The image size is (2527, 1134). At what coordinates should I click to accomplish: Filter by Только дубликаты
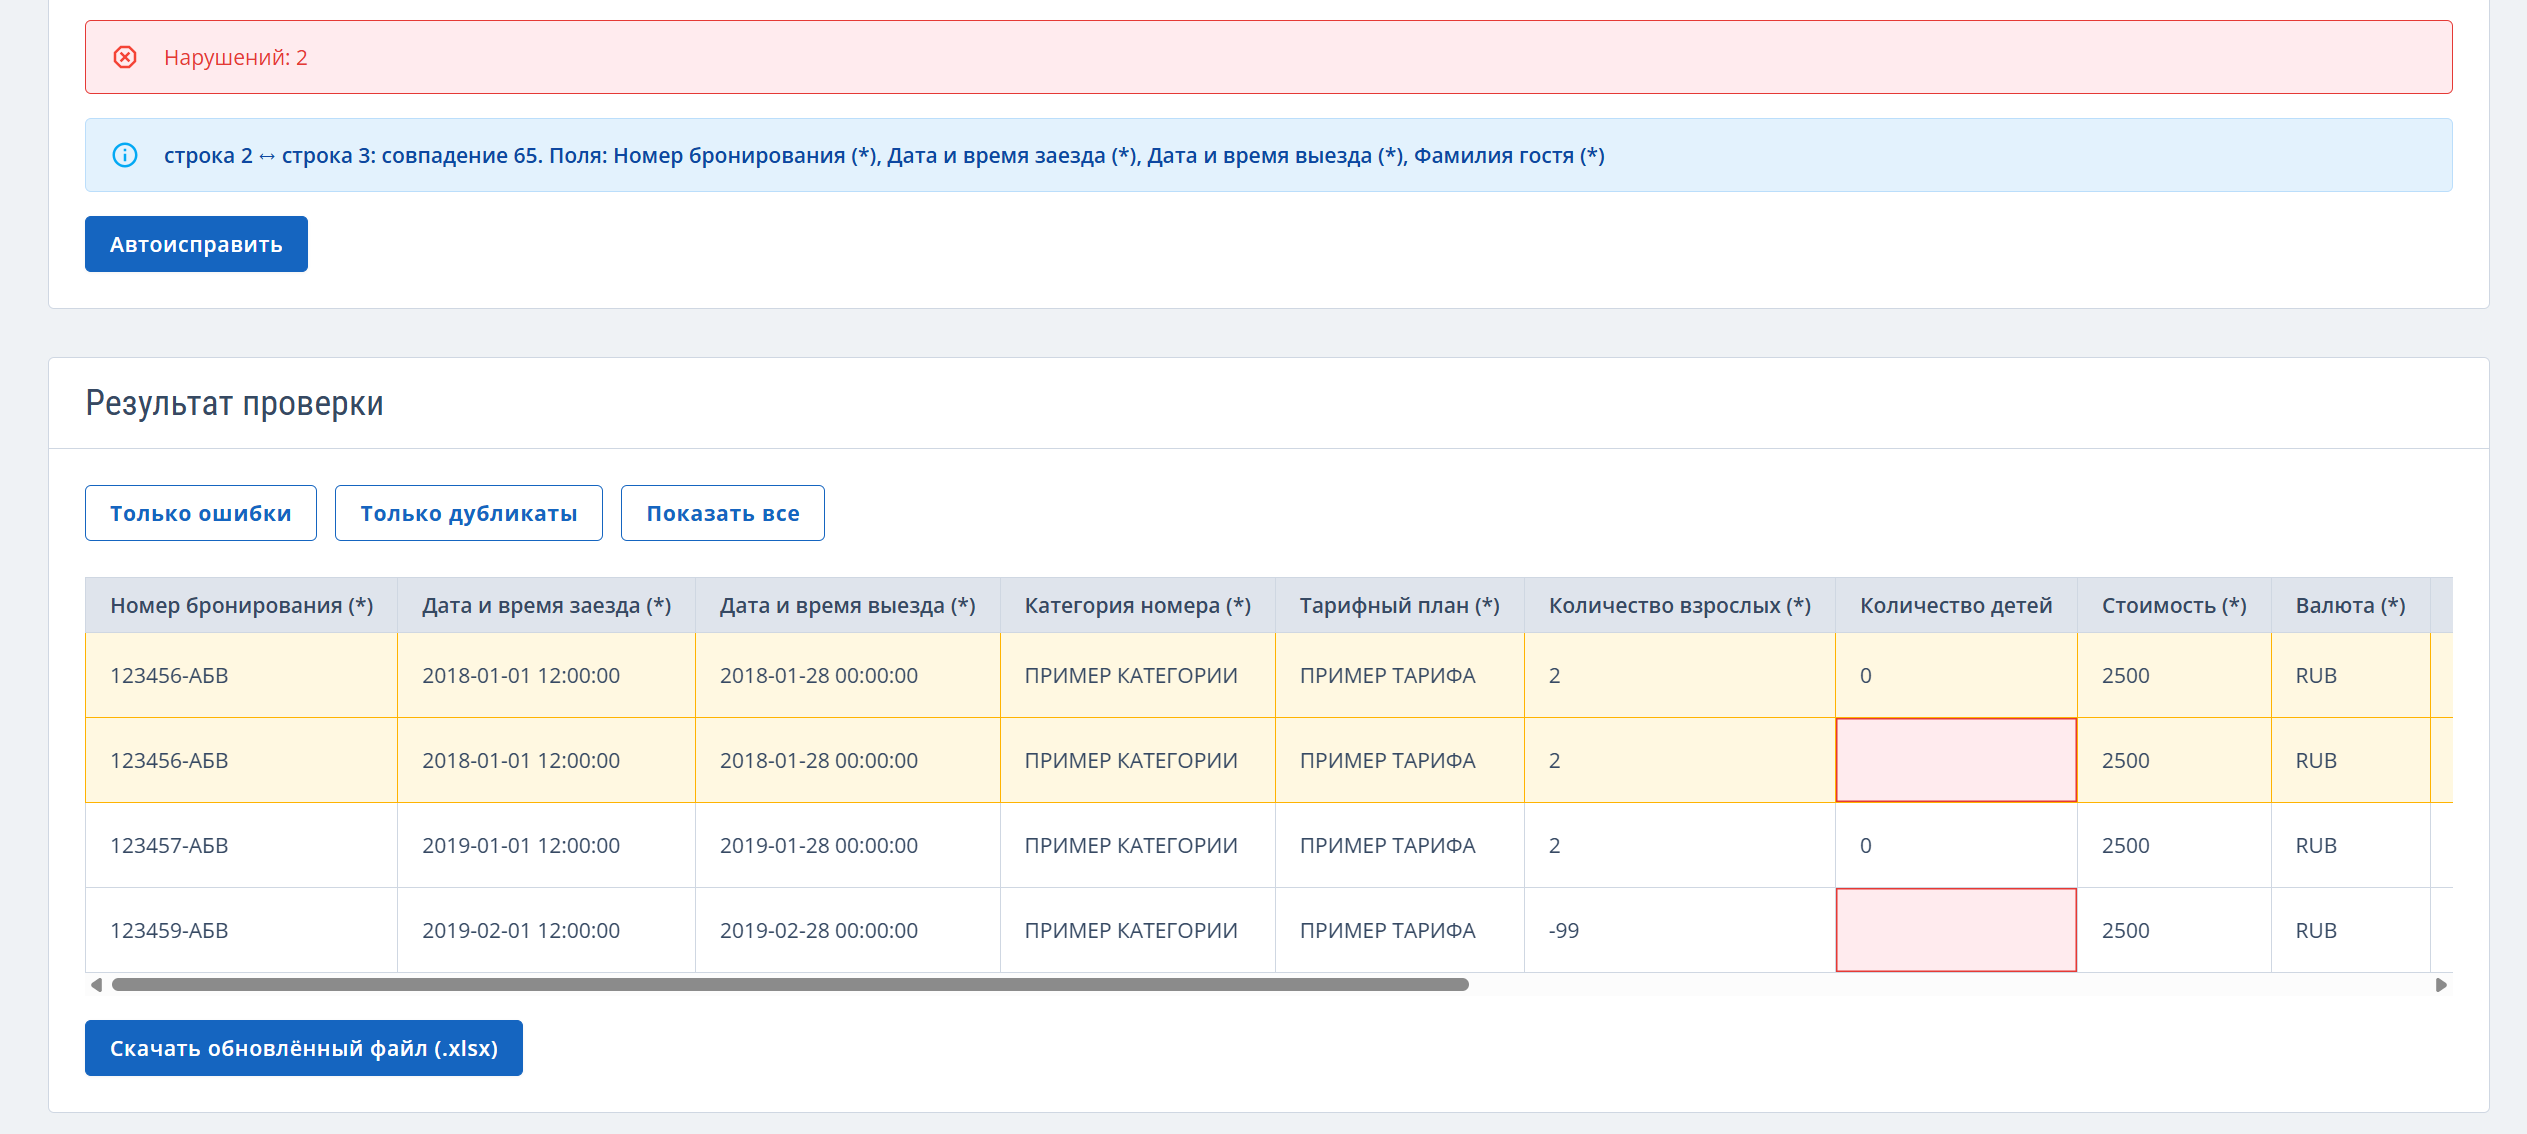[x=468, y=513]
